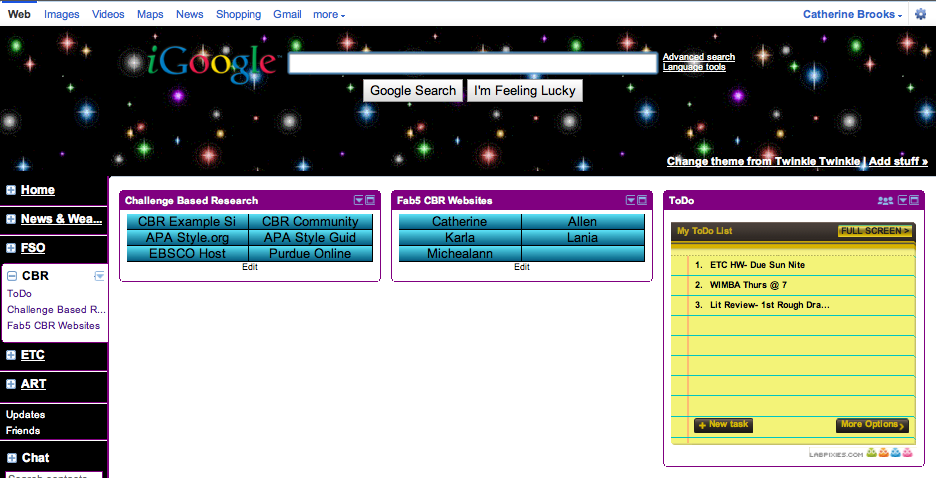
Task: Select the News & Wea... tab link
Action: 61,218
